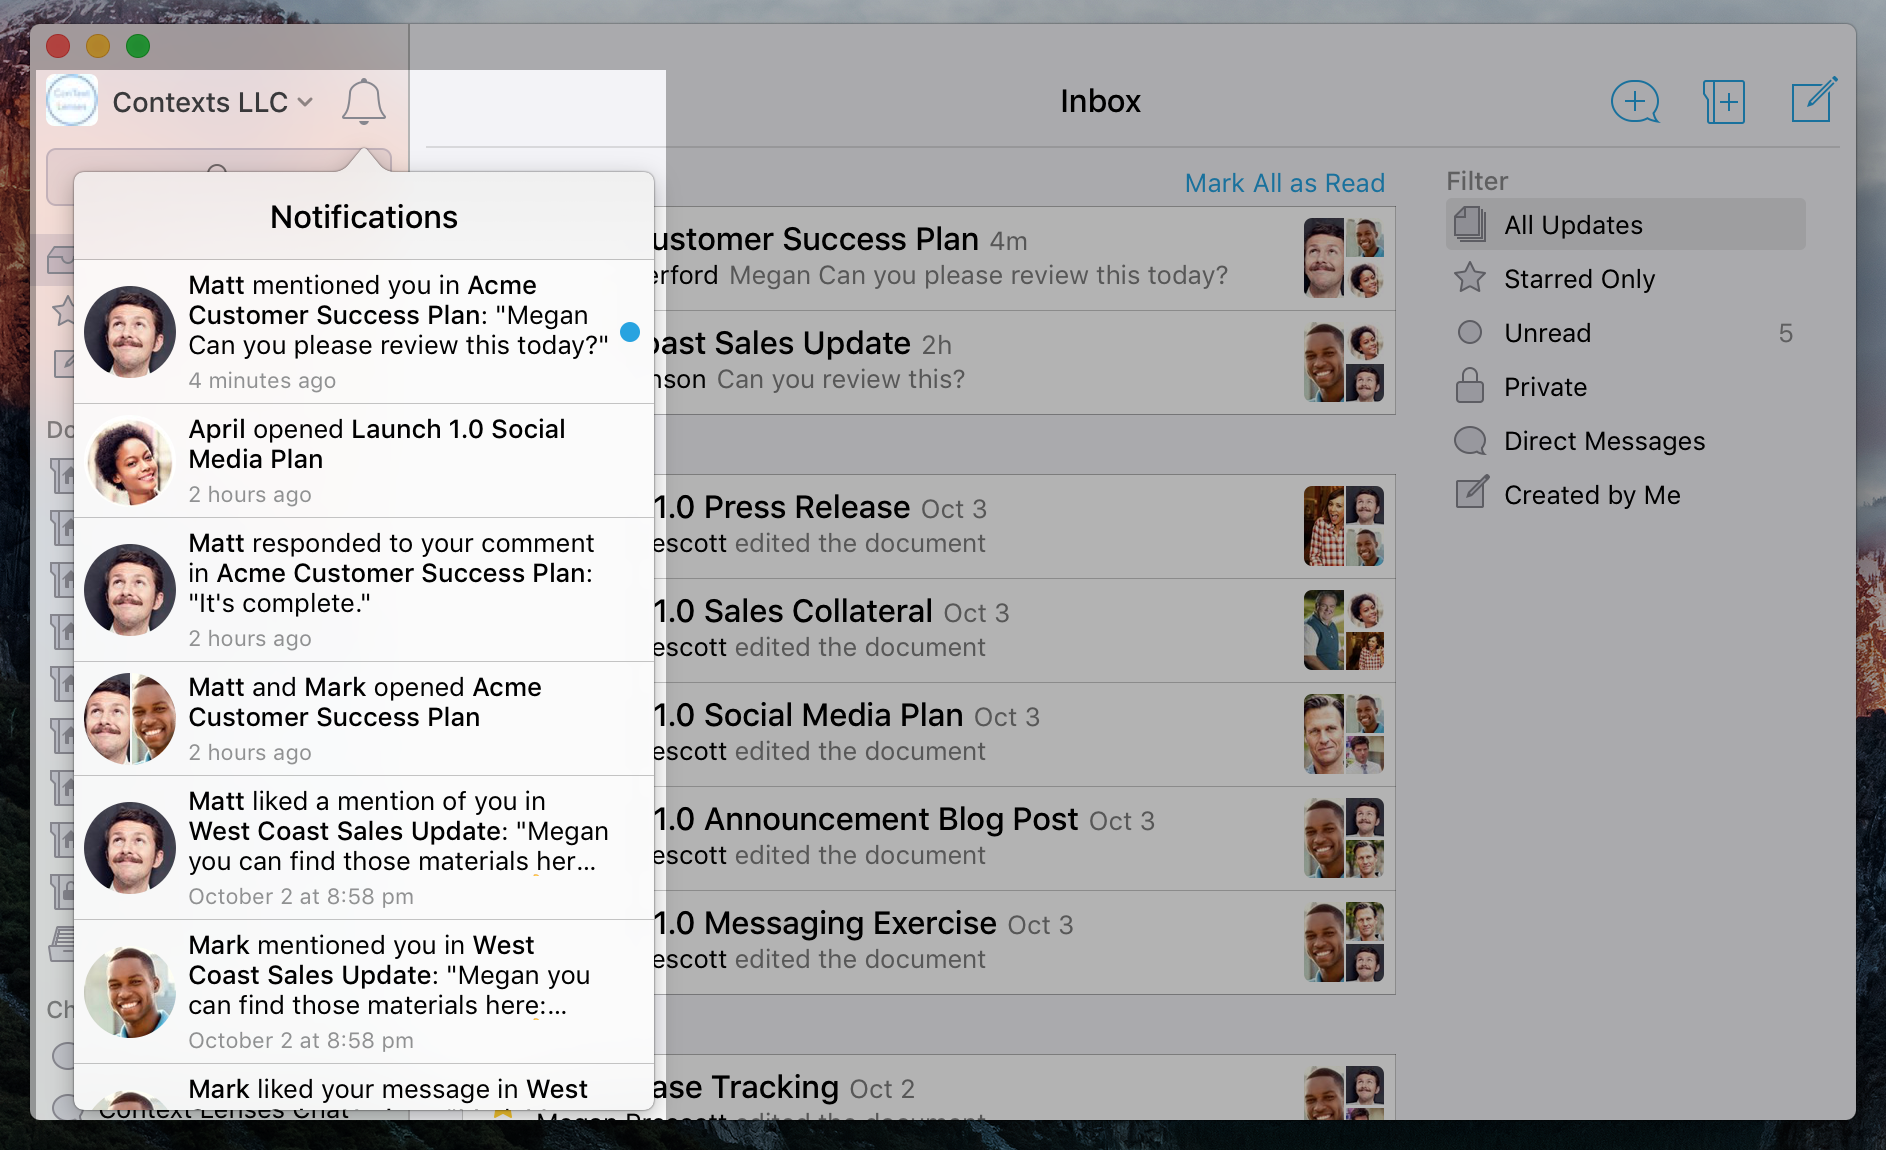Open Matt and Mark opened Acme notification
The width and height of the screenshot is (1886, 1150).
(364, 718)
